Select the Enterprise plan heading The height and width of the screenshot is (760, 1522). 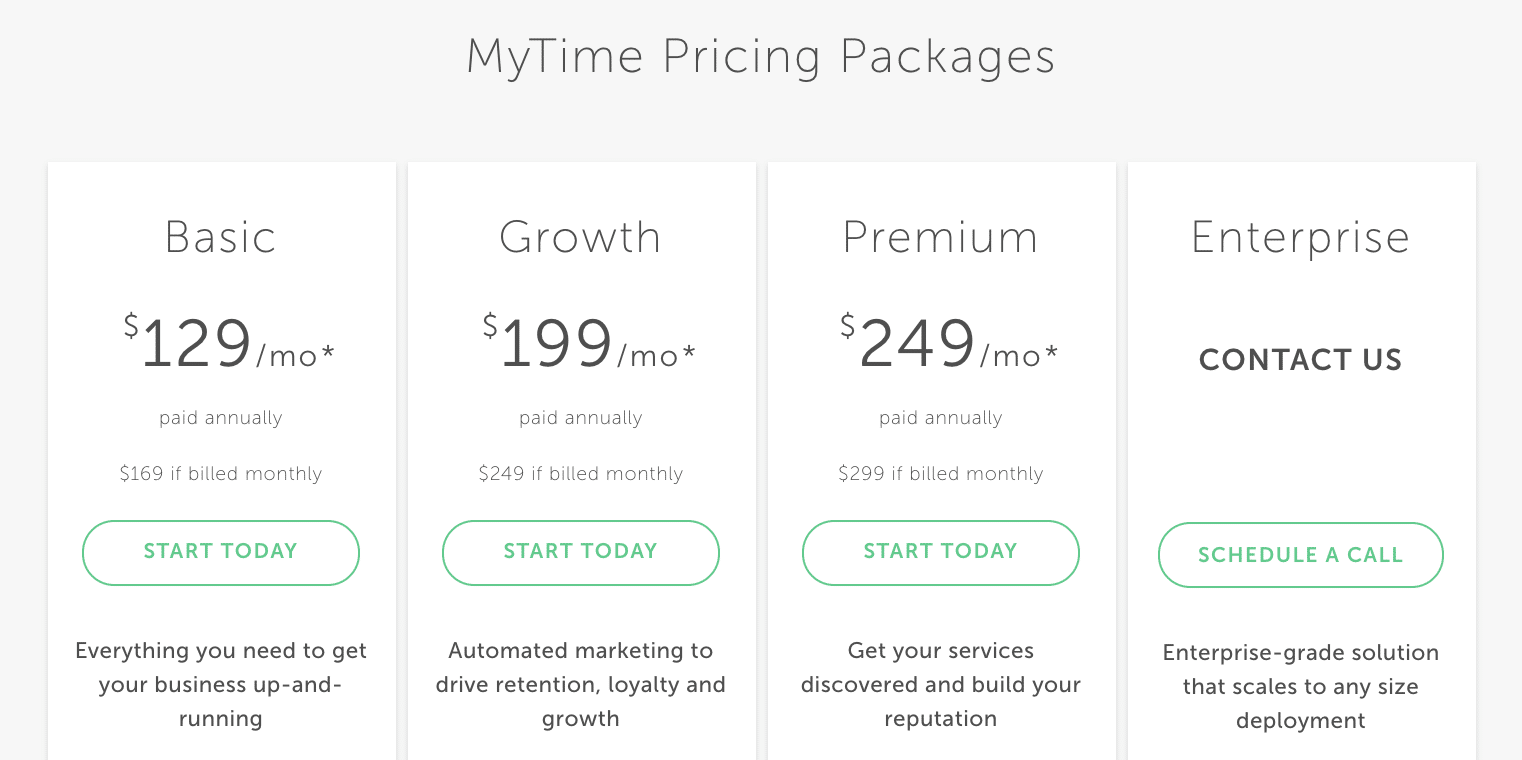[x=1301, y=238]
